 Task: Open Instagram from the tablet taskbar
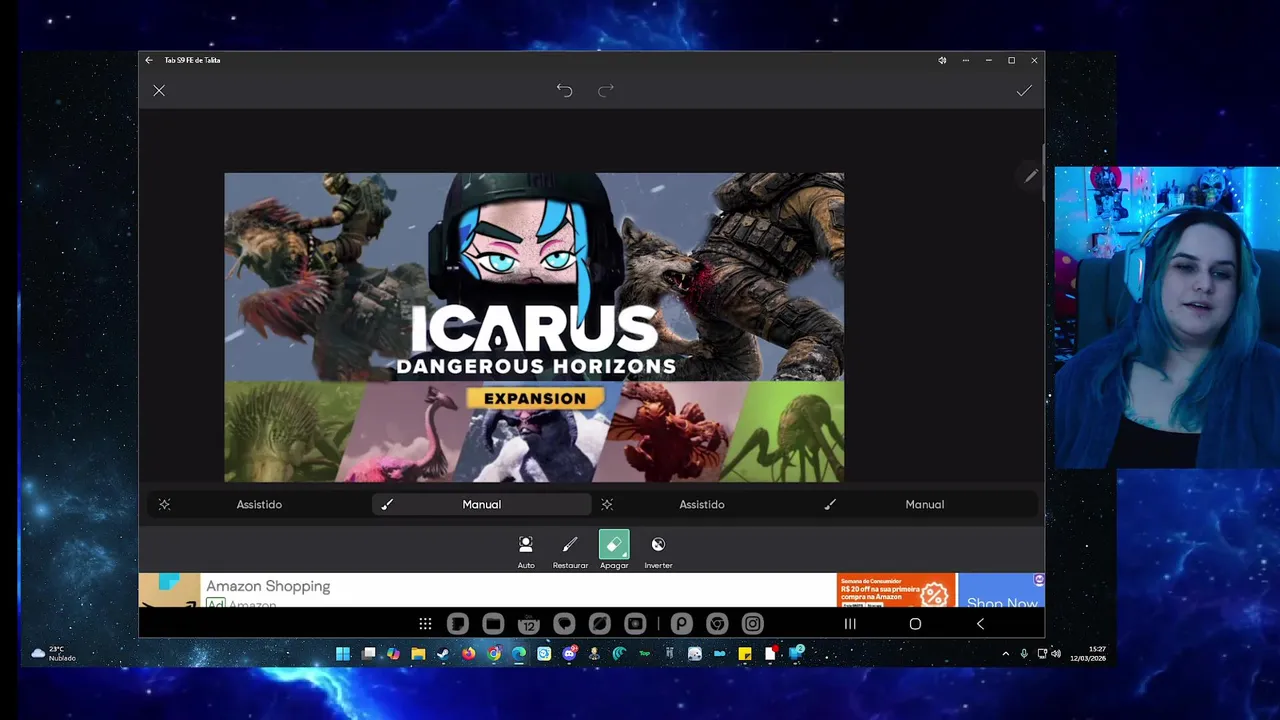tap(753, 624)
